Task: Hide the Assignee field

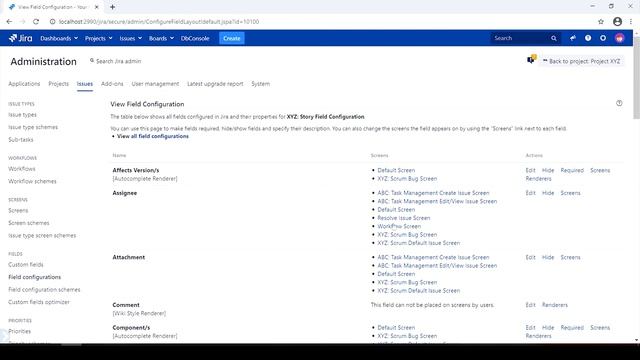Action: pos(548,193)
